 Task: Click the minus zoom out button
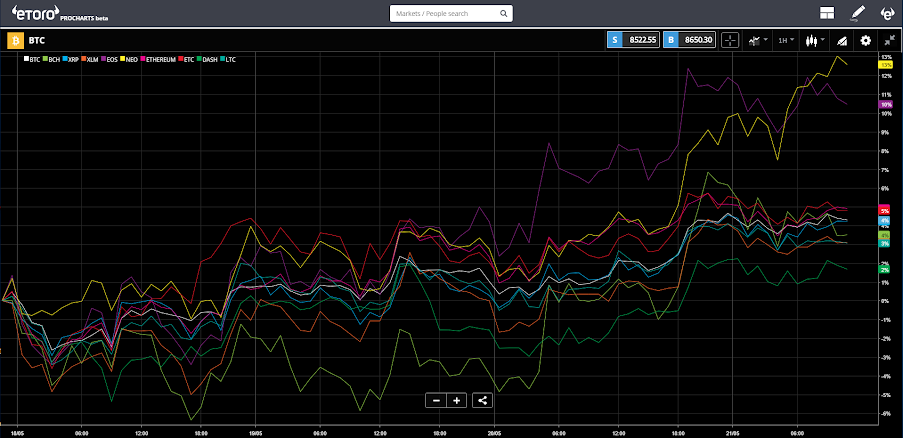(x=436, y=400)
